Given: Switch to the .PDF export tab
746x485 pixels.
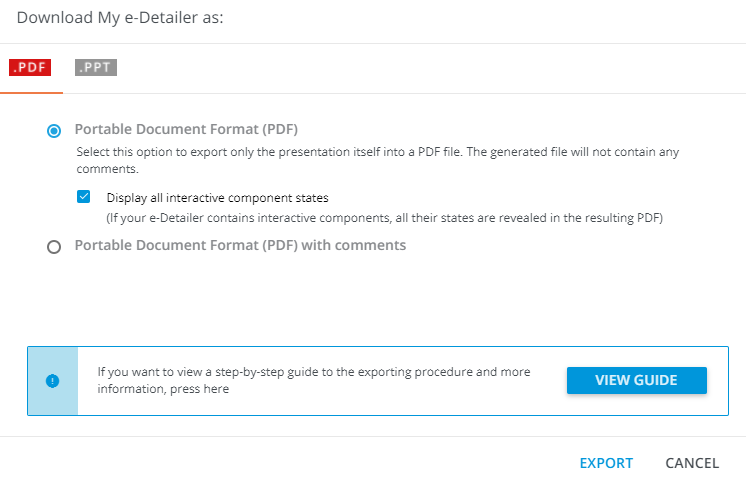Looking at the screenshot, I should [31, 69].
